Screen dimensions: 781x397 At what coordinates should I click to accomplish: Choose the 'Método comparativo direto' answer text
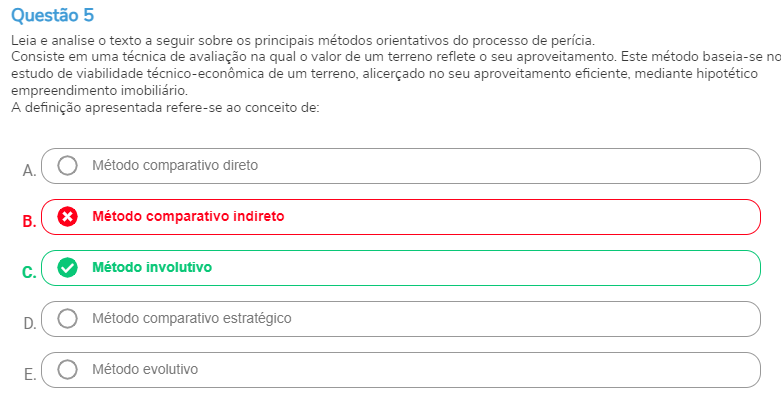coord(175,165)
